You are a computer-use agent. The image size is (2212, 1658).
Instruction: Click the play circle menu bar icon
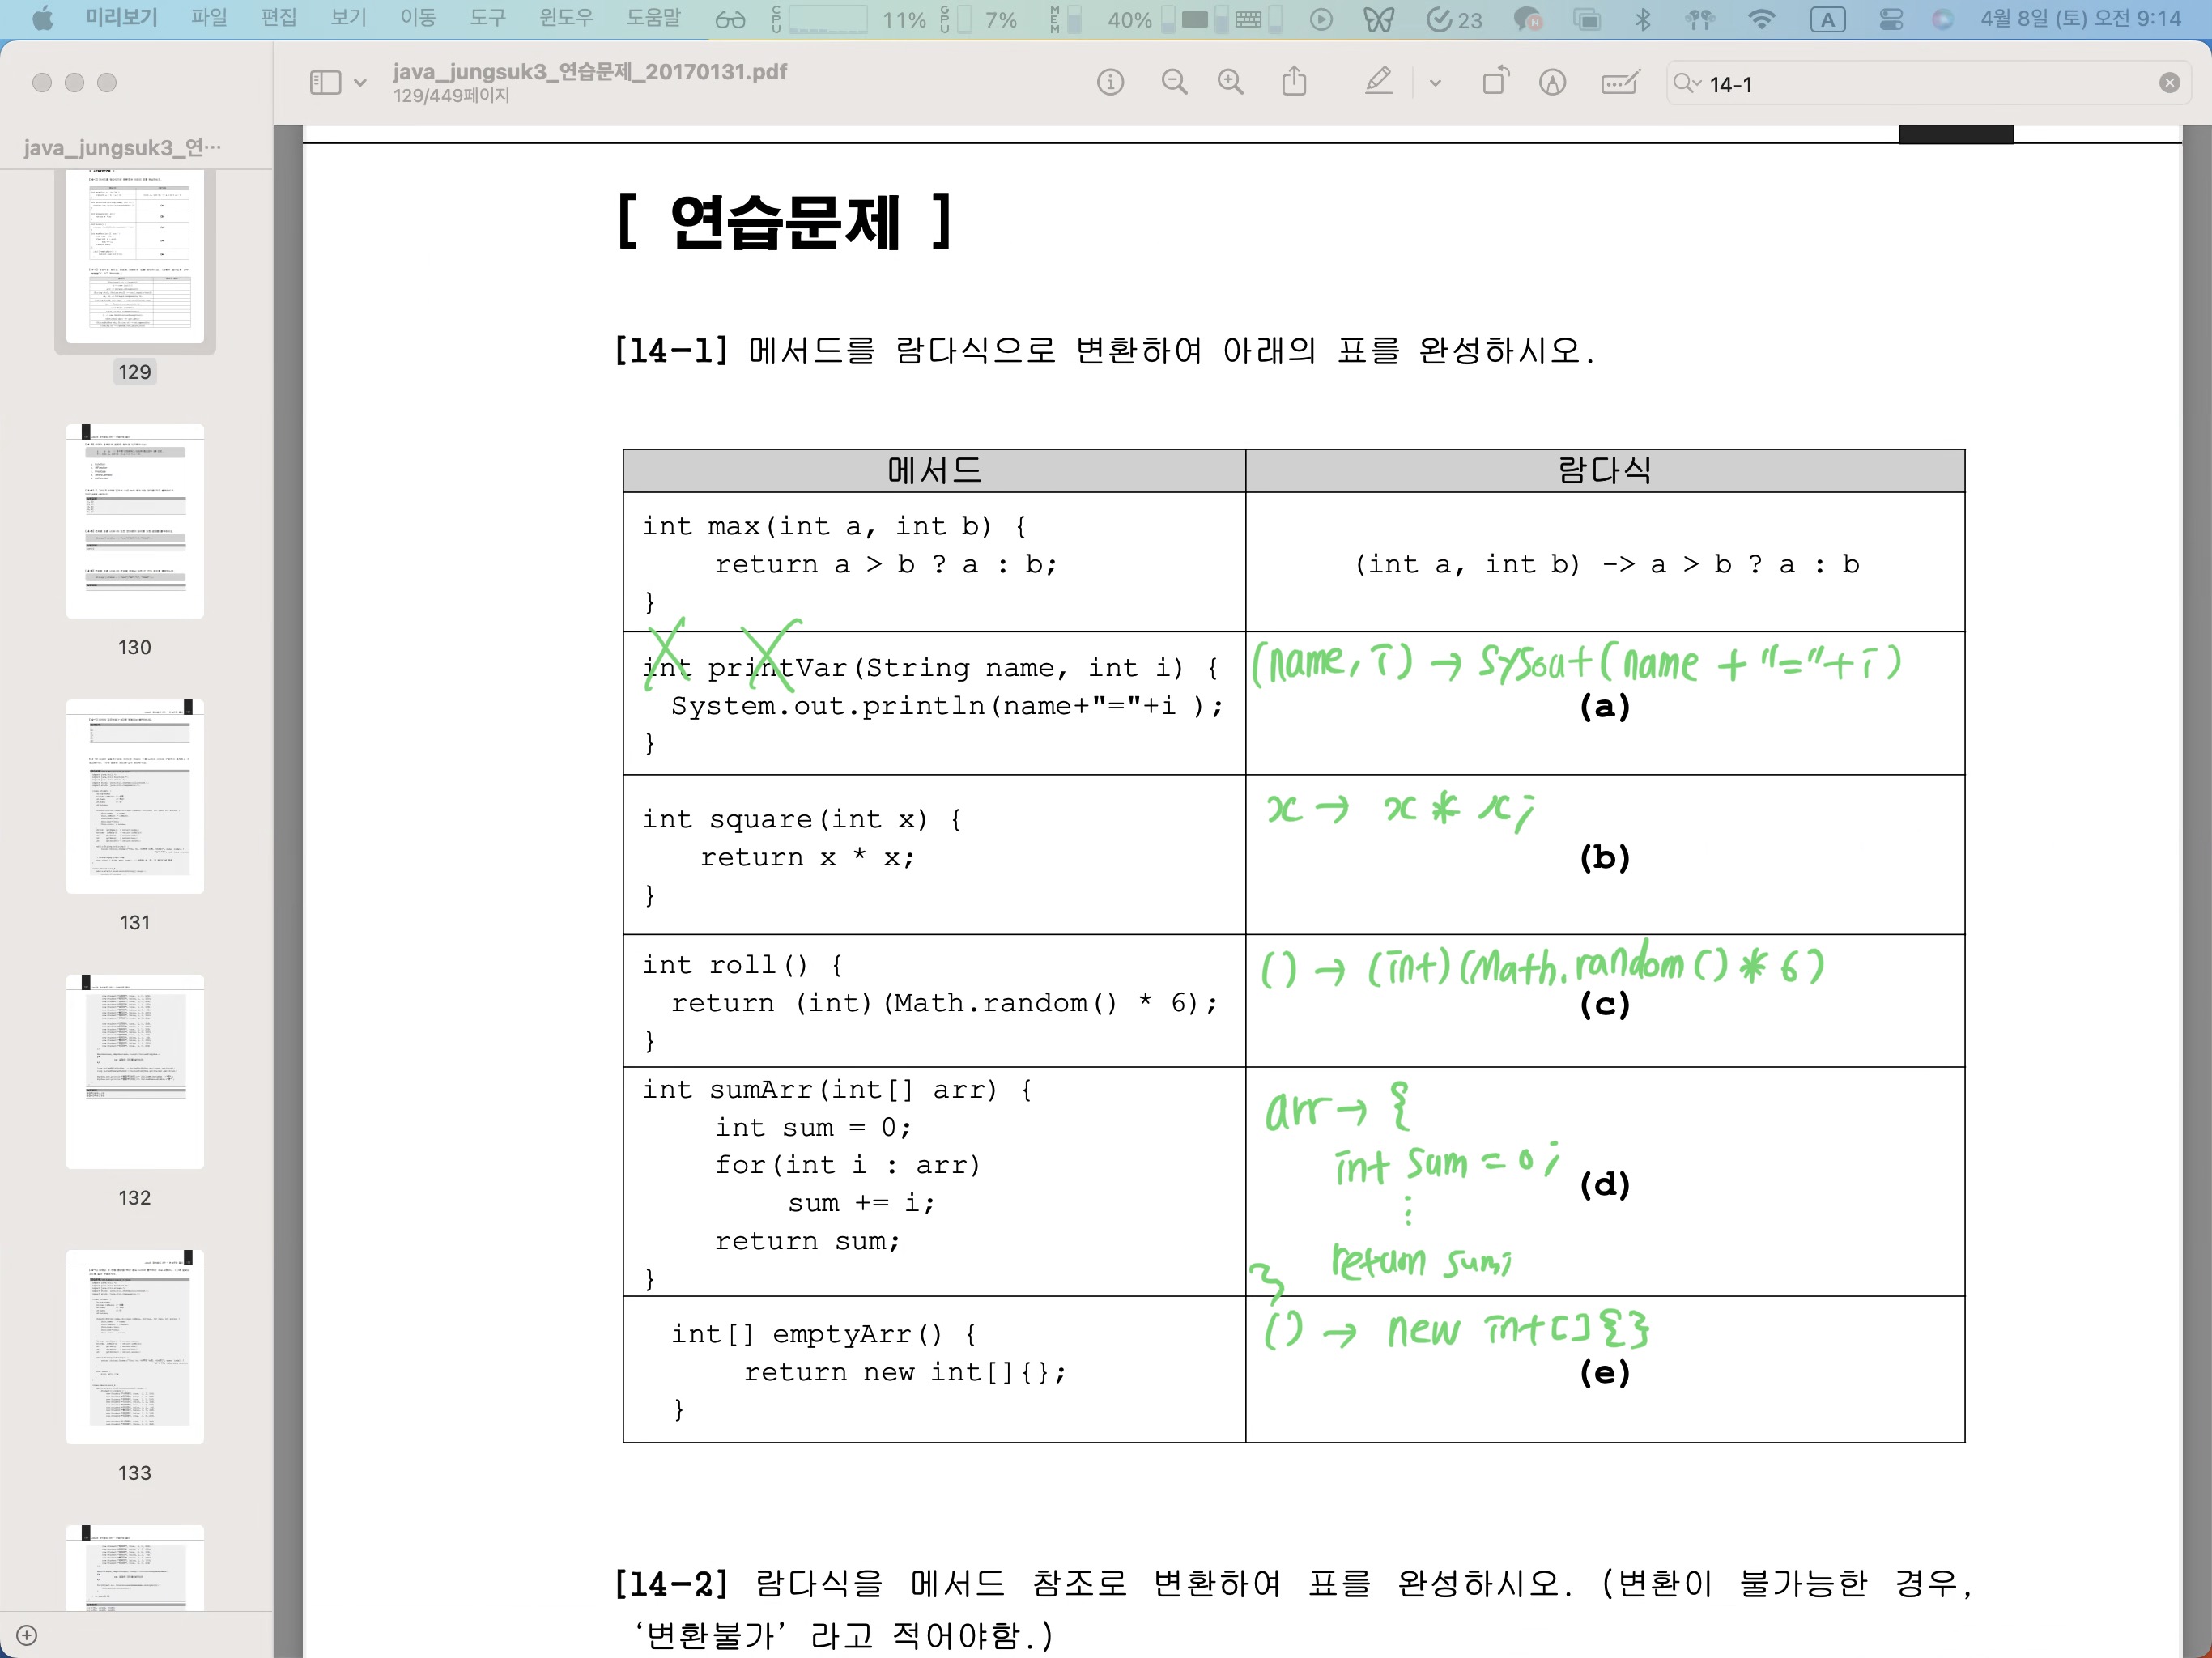click(1321, 19)
